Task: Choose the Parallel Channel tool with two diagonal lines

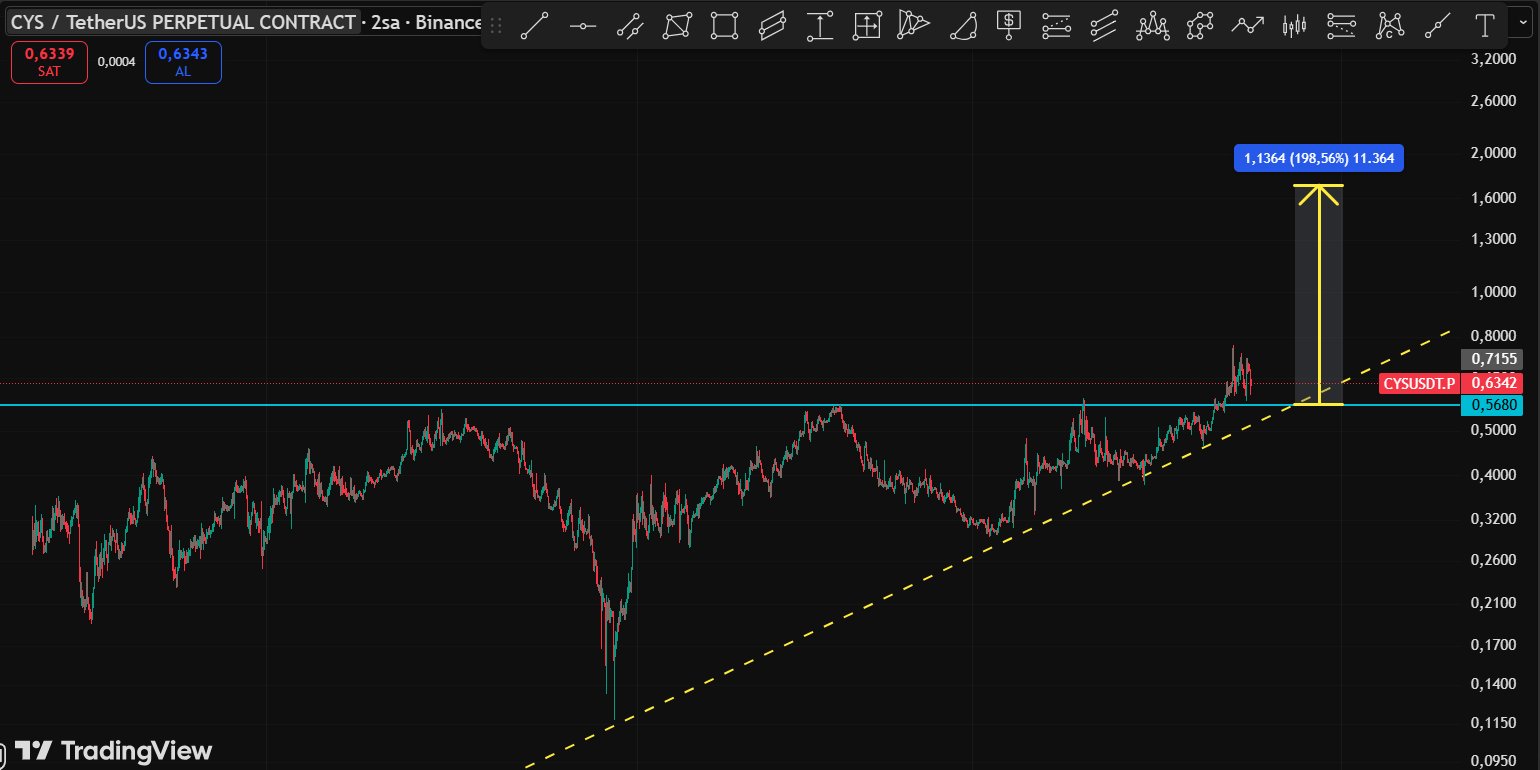Action: tap(630, 25)
